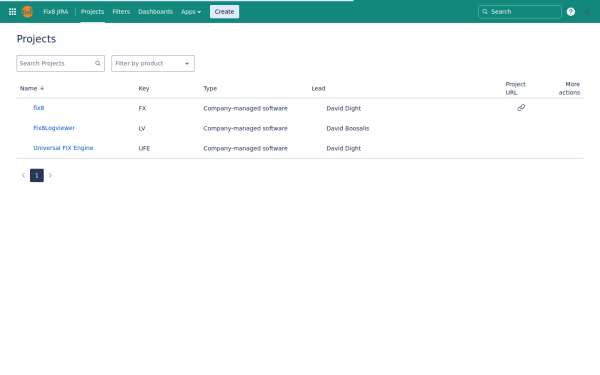This screenshot has width=600, height=375.
Task: Click the magnifier in Search Projects box
Action: pyautogui.click(x=98, y=64)
